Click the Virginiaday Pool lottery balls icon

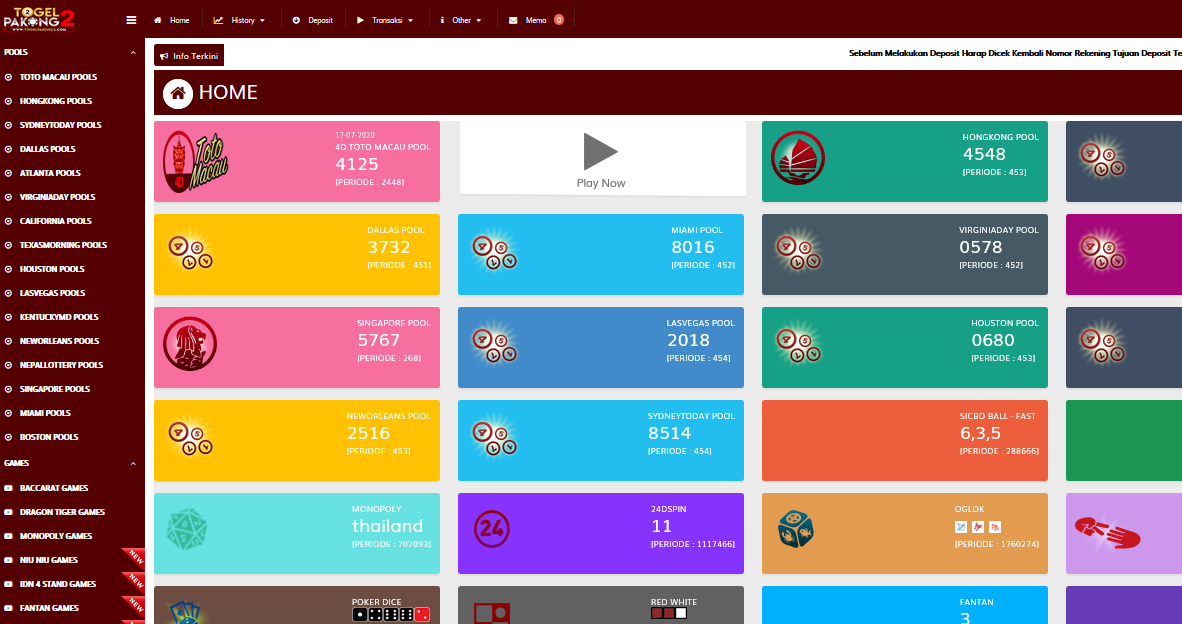pyautogui.click(x=799, y=252)
